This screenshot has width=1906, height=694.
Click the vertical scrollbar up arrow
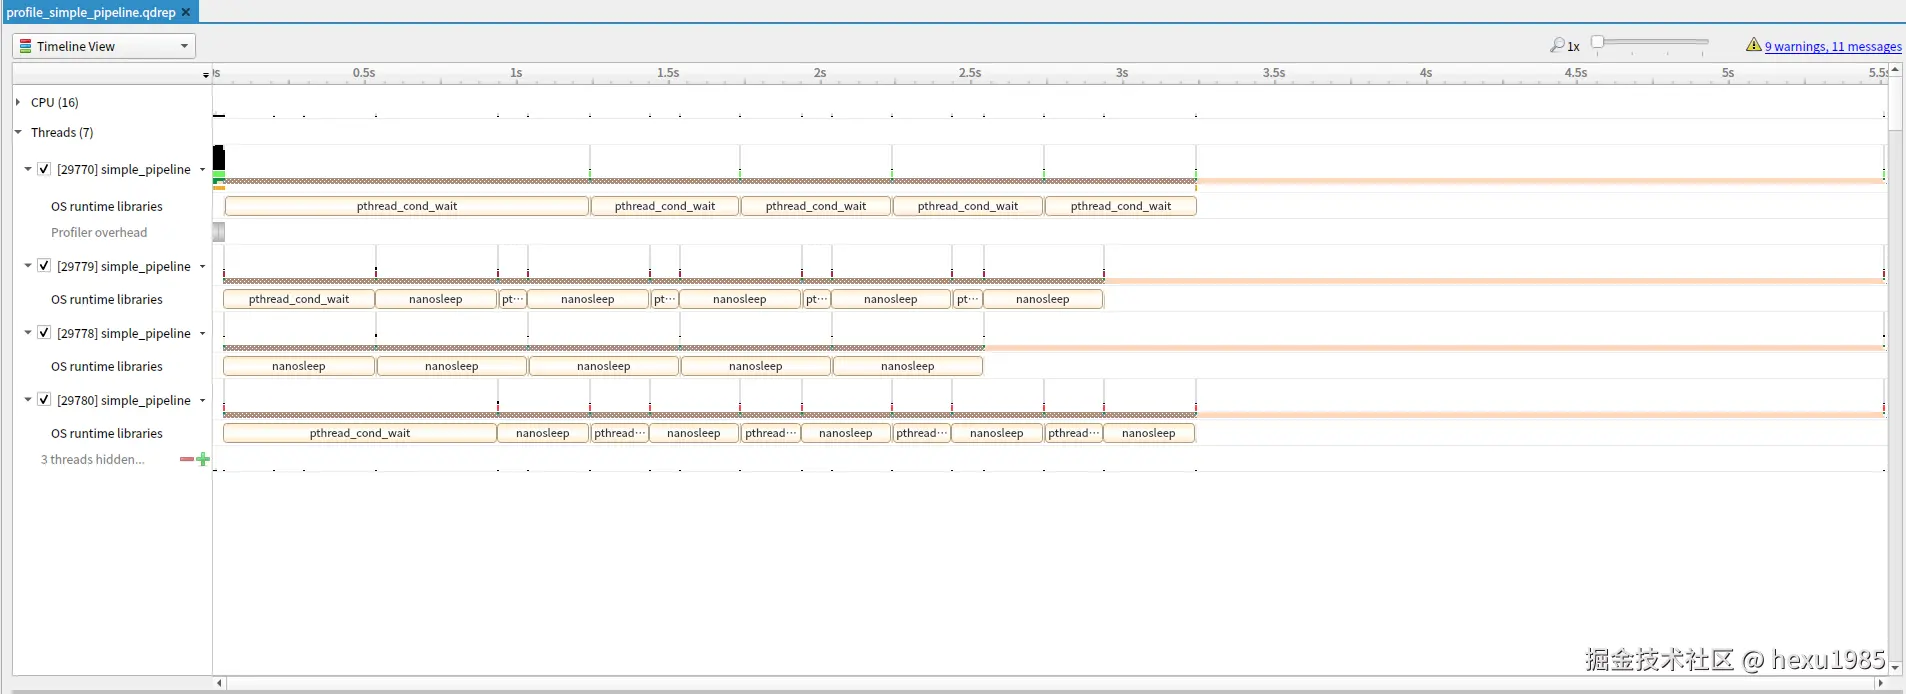click(1895, 69)
